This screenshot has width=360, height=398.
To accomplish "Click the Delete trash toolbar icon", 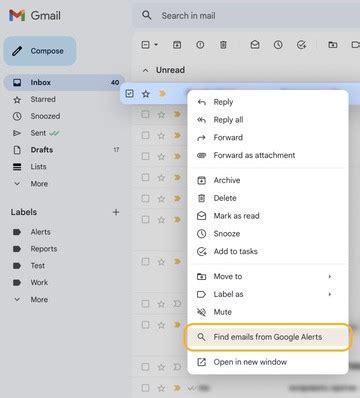I will [223, 45].
